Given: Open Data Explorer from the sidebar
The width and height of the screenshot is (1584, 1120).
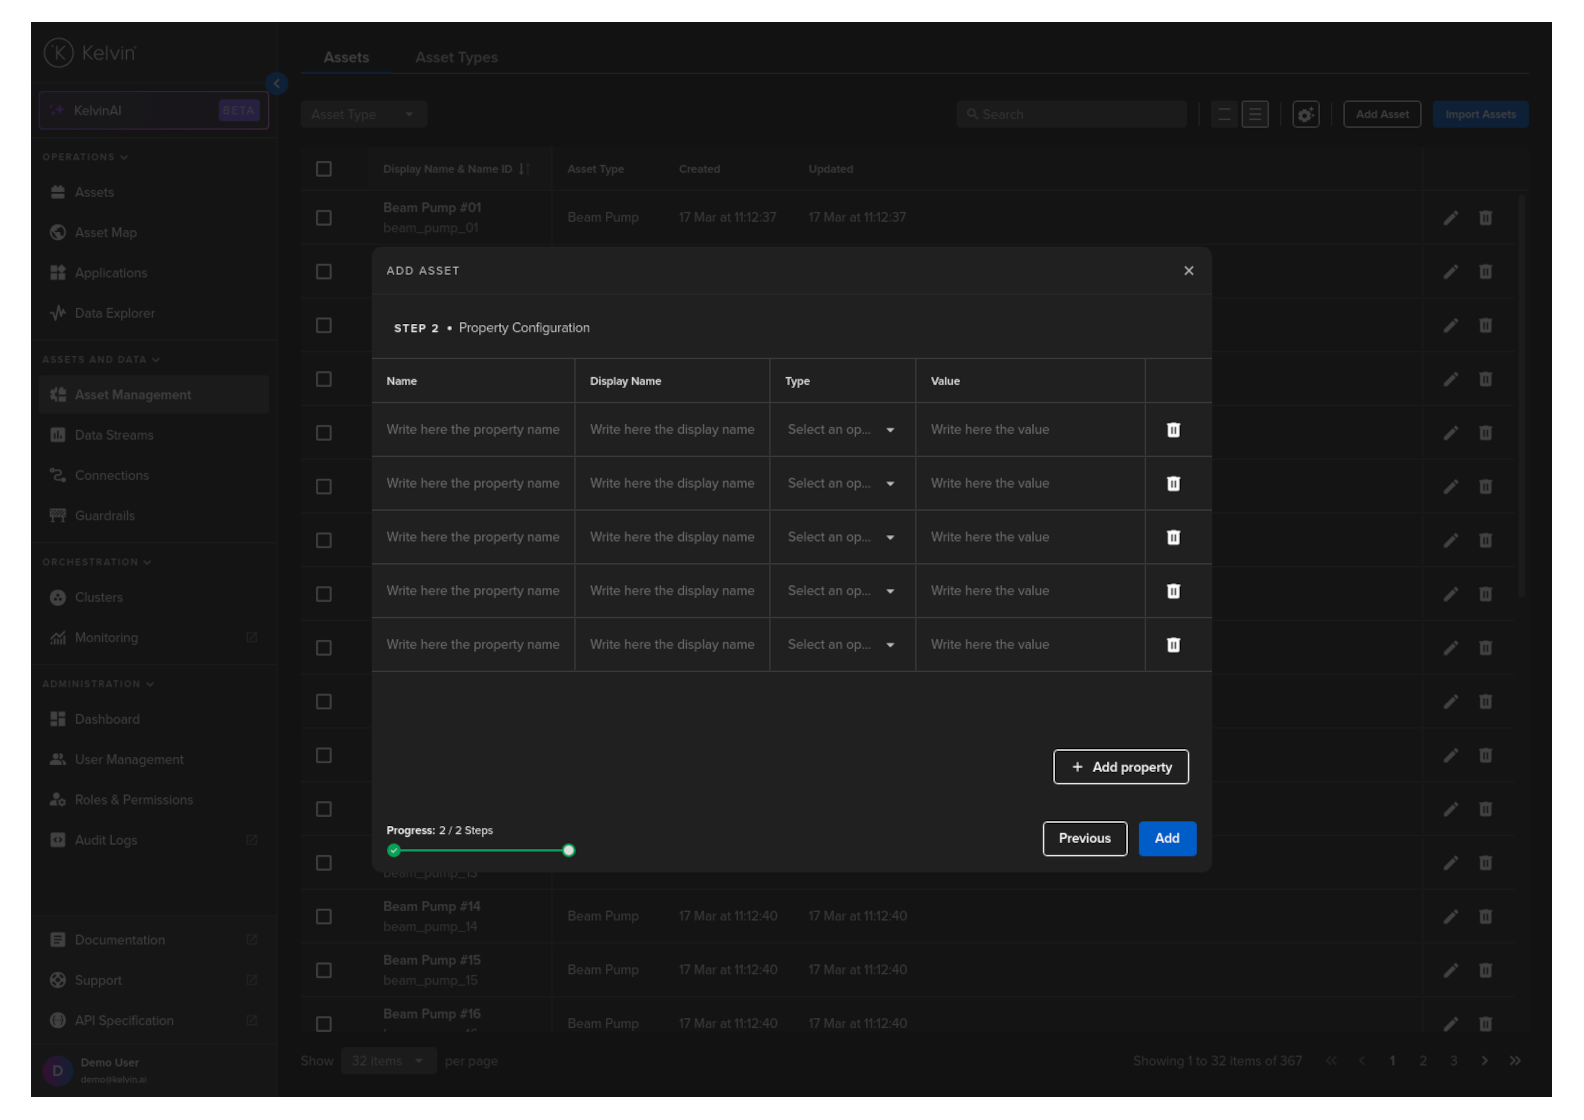Looking at the screenshot, I should point(114,313).
